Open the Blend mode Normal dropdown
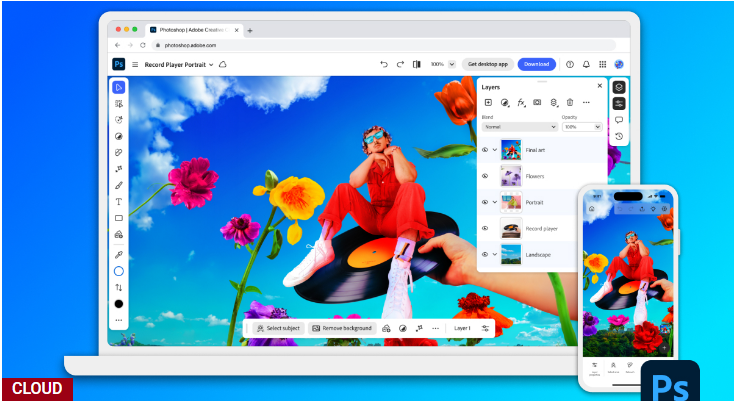This screenshot has height=402, width=736. (x=520, y=127)
